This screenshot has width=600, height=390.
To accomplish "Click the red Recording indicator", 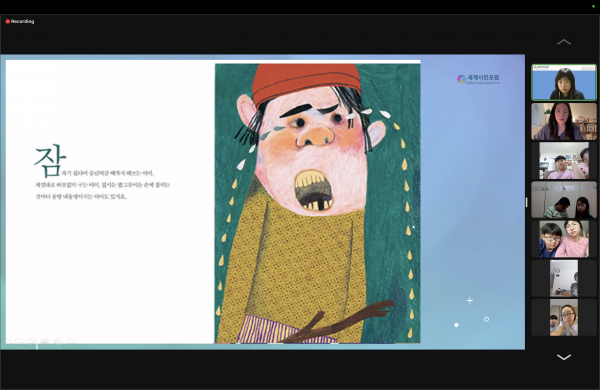I will click(20, 21).
